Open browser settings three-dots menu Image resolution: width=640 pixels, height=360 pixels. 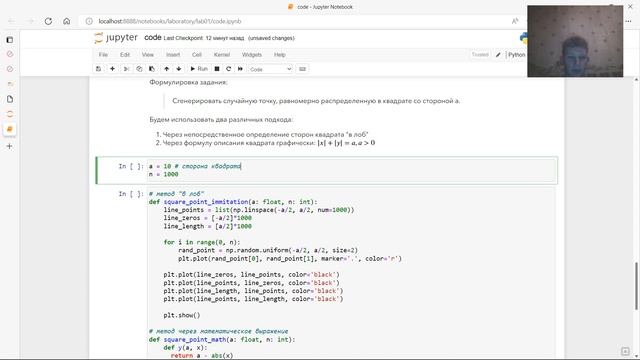click(x=628, y=21)
